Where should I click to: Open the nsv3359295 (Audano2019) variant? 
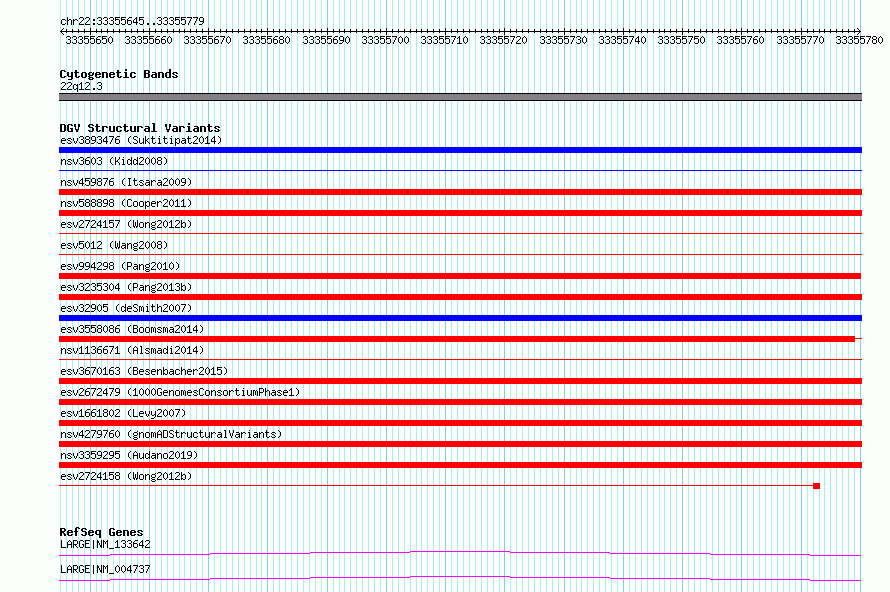click(129, 455)
